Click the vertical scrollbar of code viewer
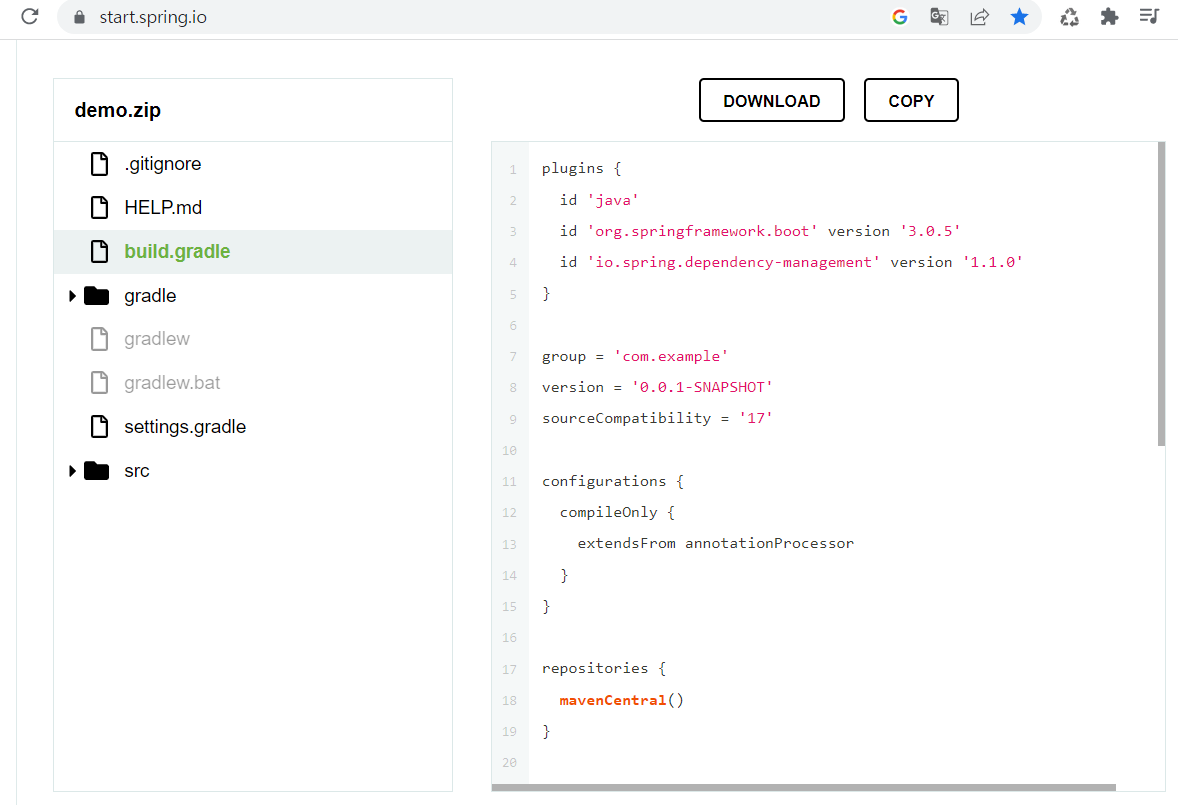The height and width of the screenshot is (805, 1178). point(1161,294)
